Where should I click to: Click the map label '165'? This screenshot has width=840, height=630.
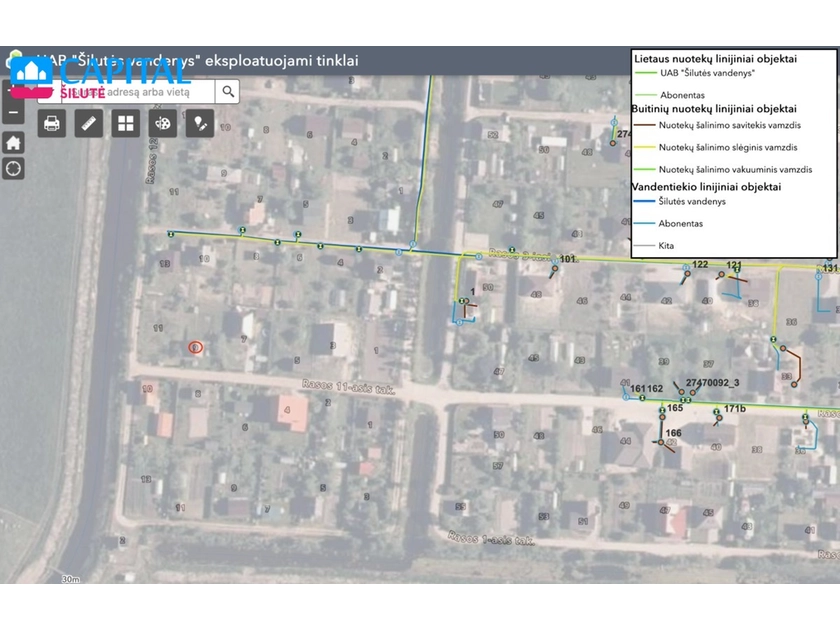[675, 408]
